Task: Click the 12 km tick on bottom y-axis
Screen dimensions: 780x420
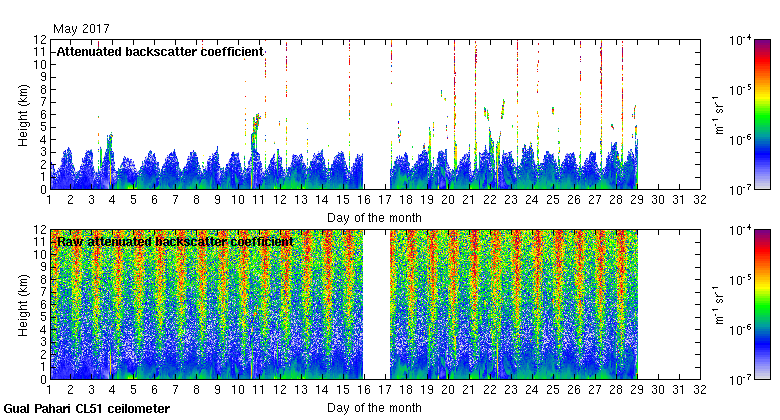Action: tap(39, 230)
